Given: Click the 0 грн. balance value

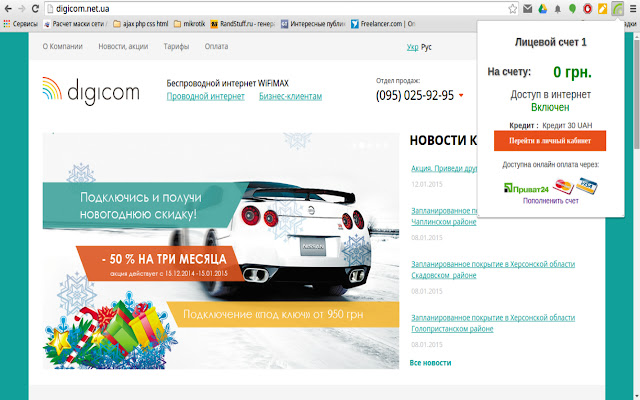Looking at the screenshot, I should point(572,72).
